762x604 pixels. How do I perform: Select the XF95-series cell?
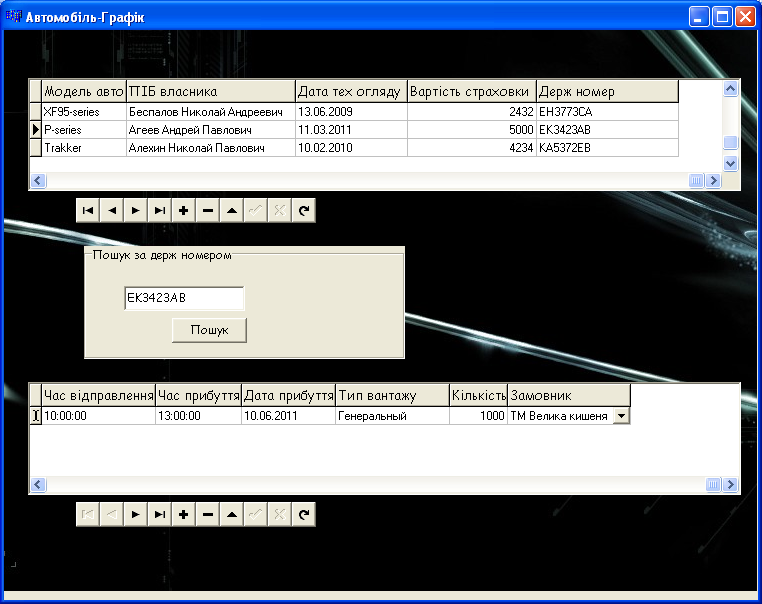point(84,112)
